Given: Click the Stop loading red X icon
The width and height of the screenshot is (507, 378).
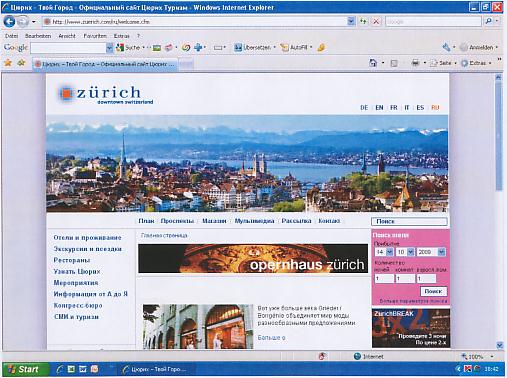Looking at the screenshot, I should click(376, 22).
